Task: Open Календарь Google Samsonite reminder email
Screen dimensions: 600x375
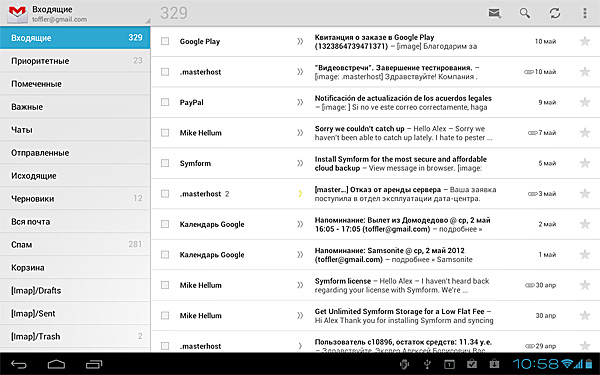Action: point(375,255)
